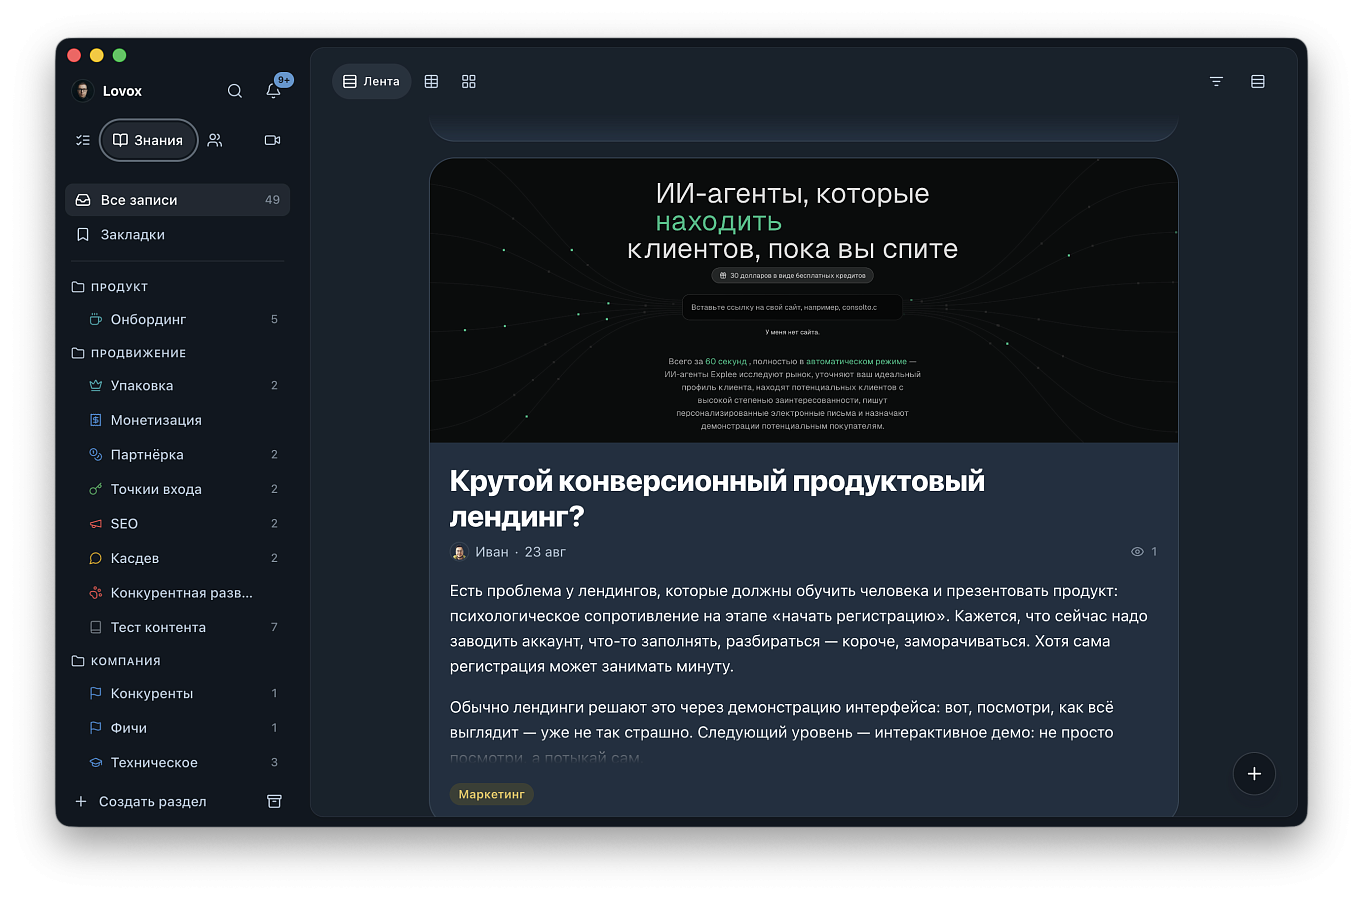Open Закладки bookmarks
The height and width of the screenshot is (900, 1363).
[x=178, y=235]
